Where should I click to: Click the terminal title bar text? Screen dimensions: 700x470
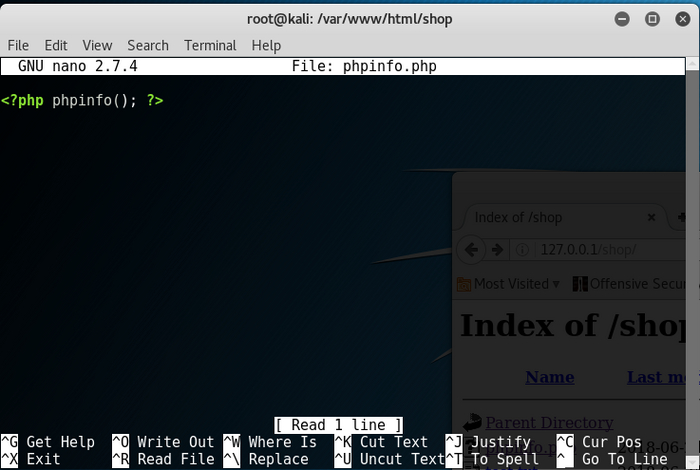pyautogui.click(x=350, y=19)
